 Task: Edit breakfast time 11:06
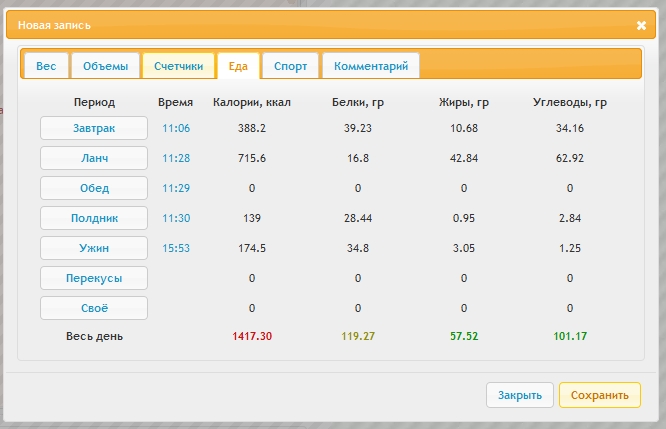[x=176, y=129]
